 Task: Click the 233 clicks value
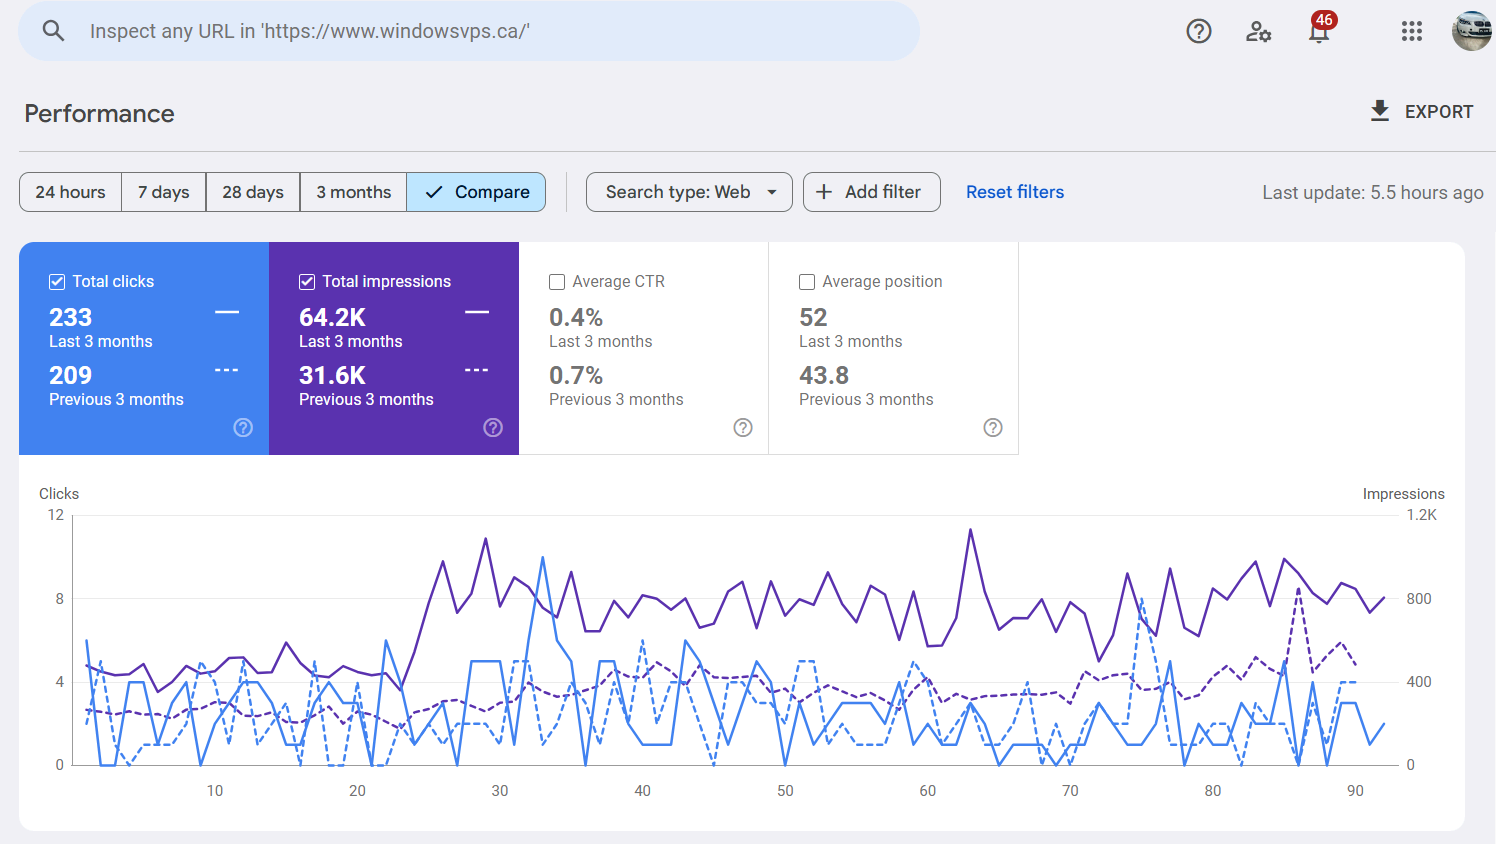pos(70,318)
